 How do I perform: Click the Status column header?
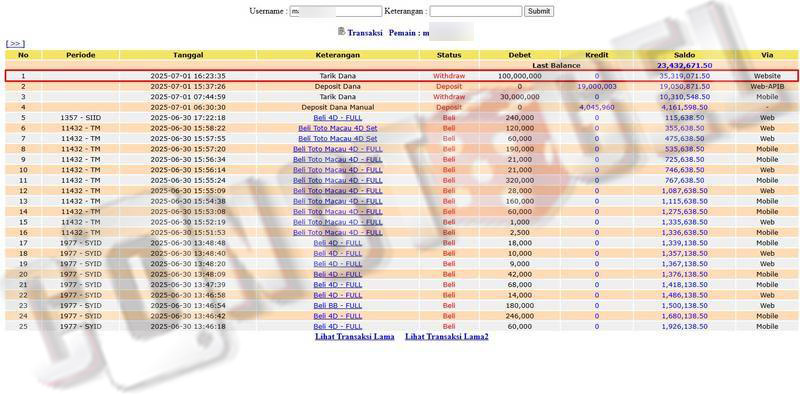pos(449,55)
